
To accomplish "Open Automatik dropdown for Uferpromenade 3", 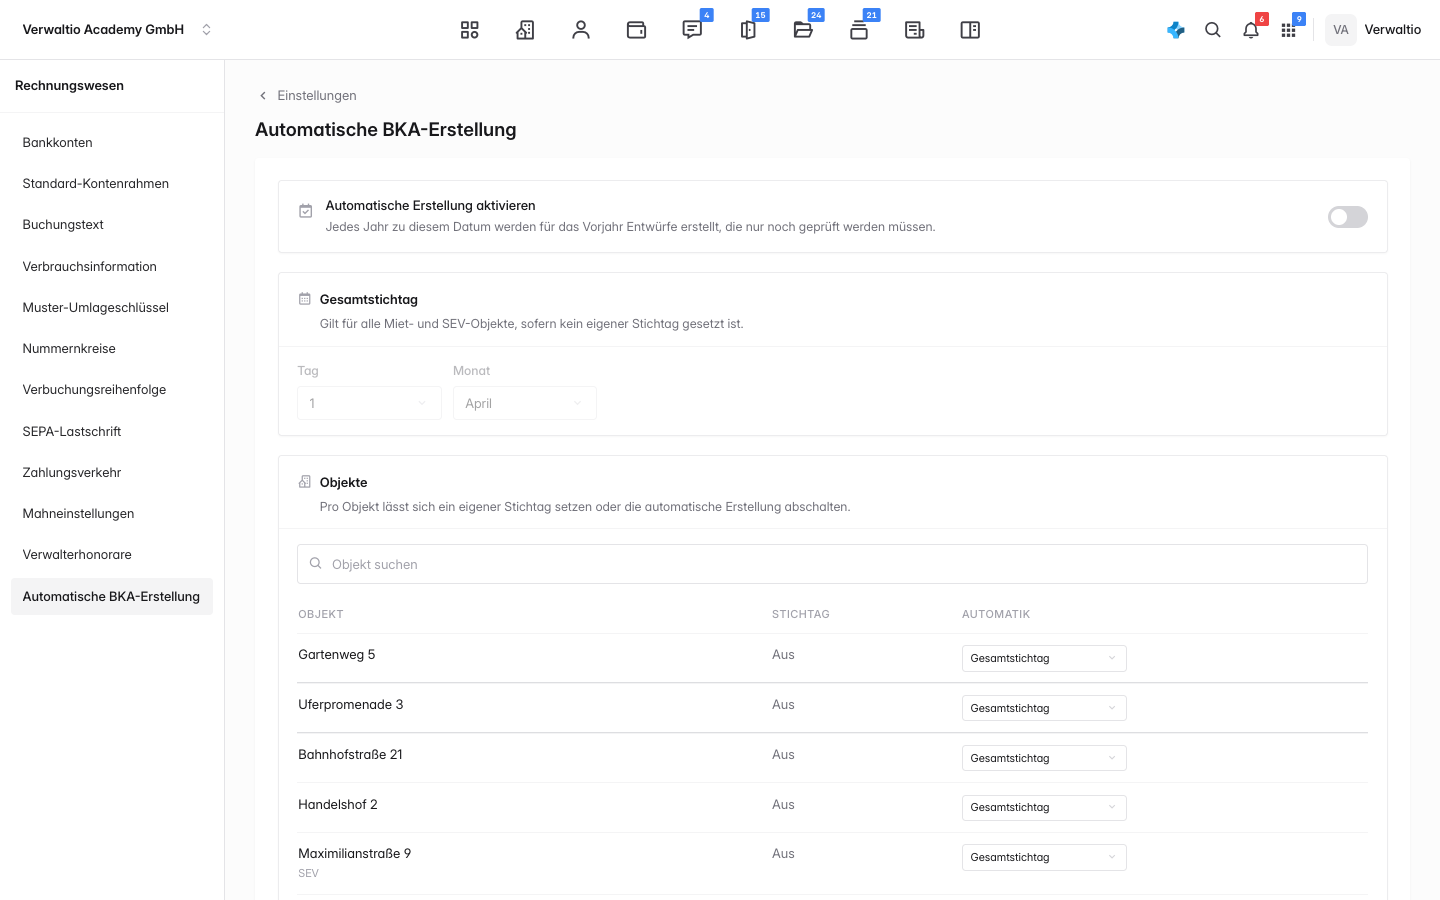I will [x=1044, y=708].
